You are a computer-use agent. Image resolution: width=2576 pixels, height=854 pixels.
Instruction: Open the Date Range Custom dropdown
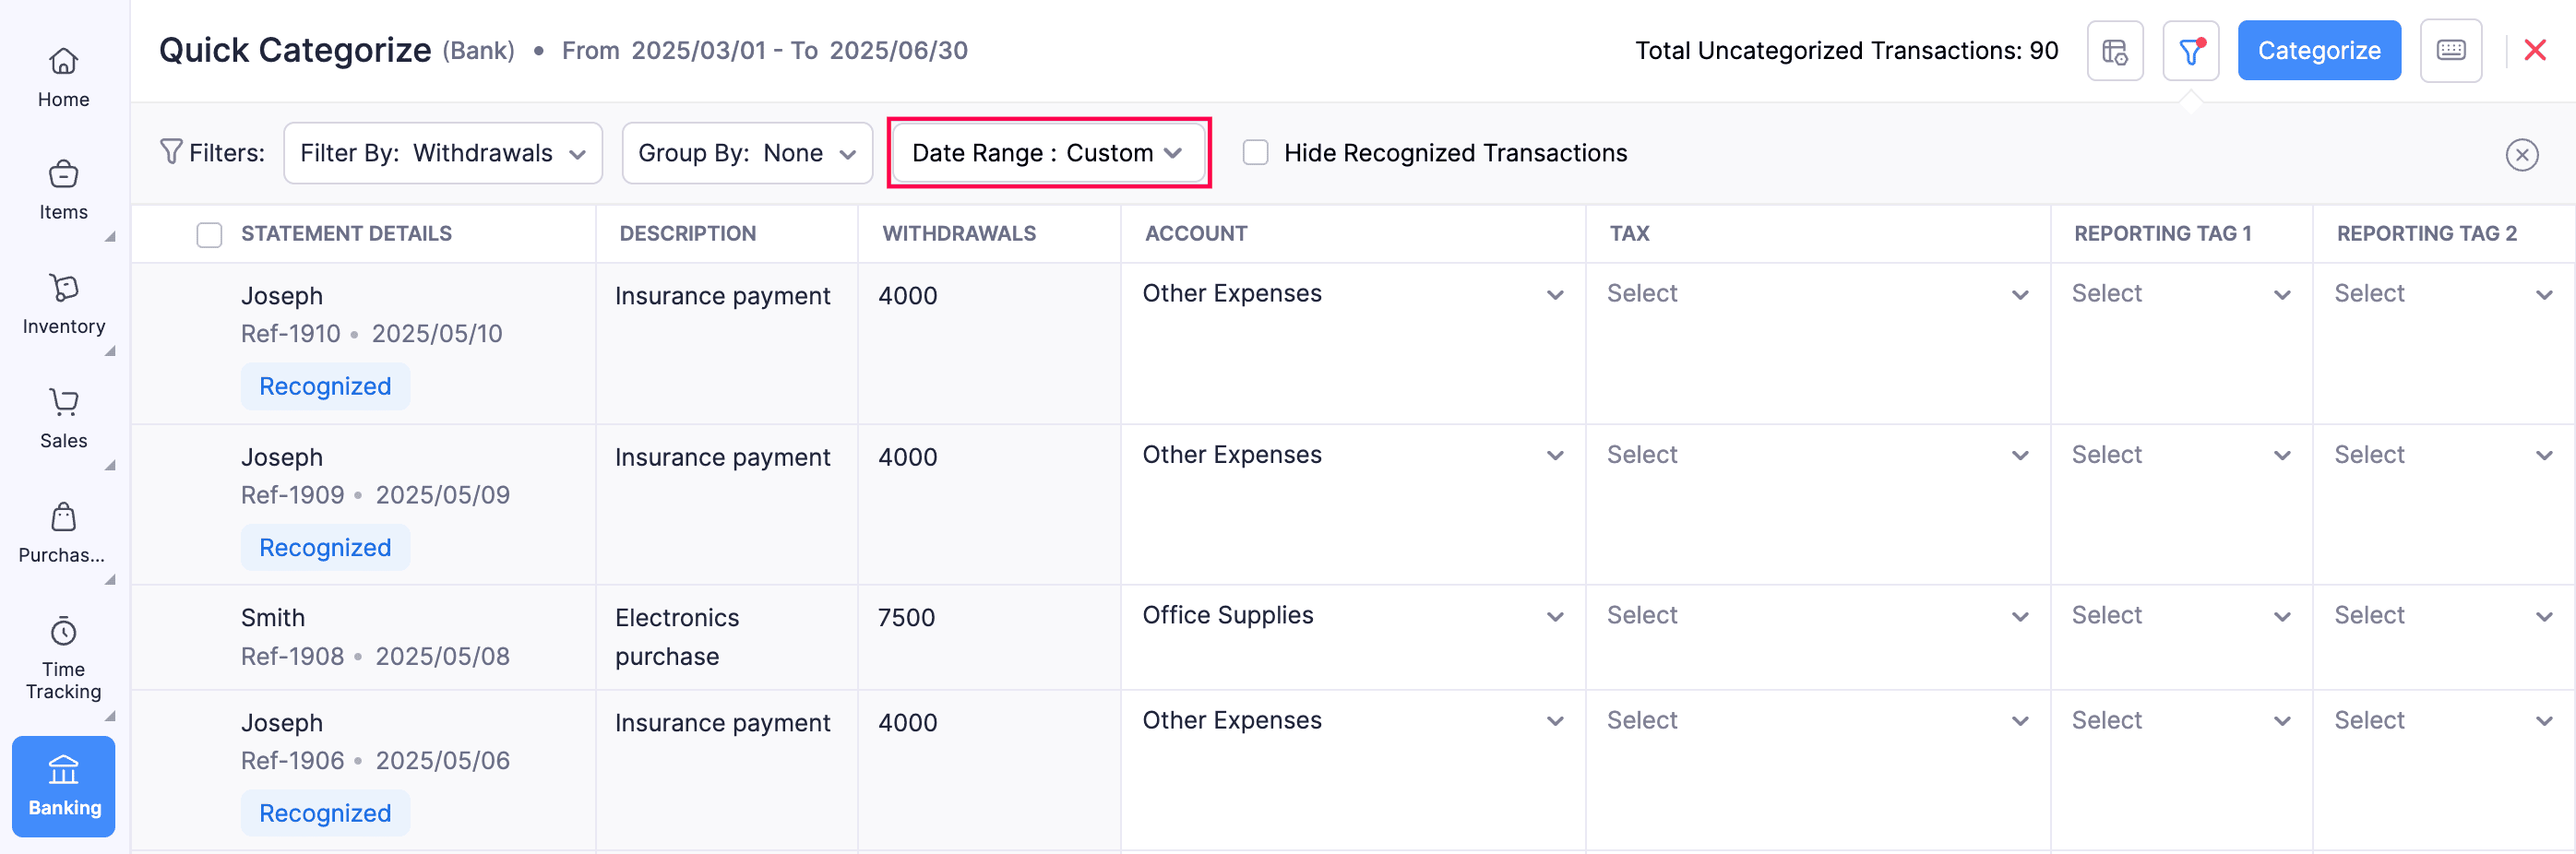1047,152
